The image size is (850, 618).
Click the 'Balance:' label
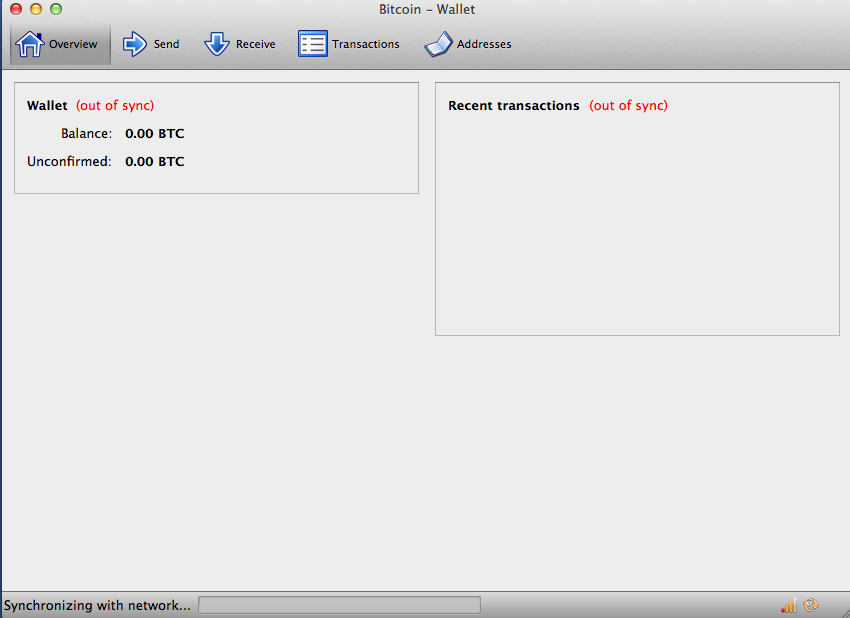click(x=87, y=133)
